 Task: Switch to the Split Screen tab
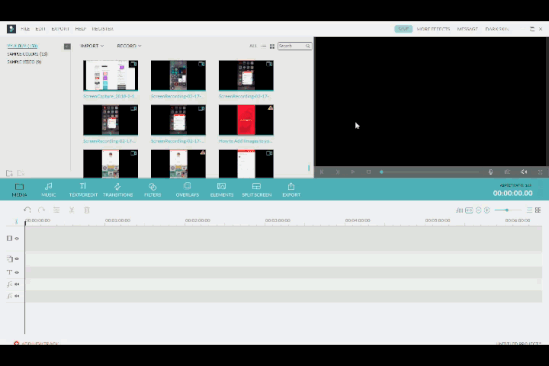(x=257, y=190)
